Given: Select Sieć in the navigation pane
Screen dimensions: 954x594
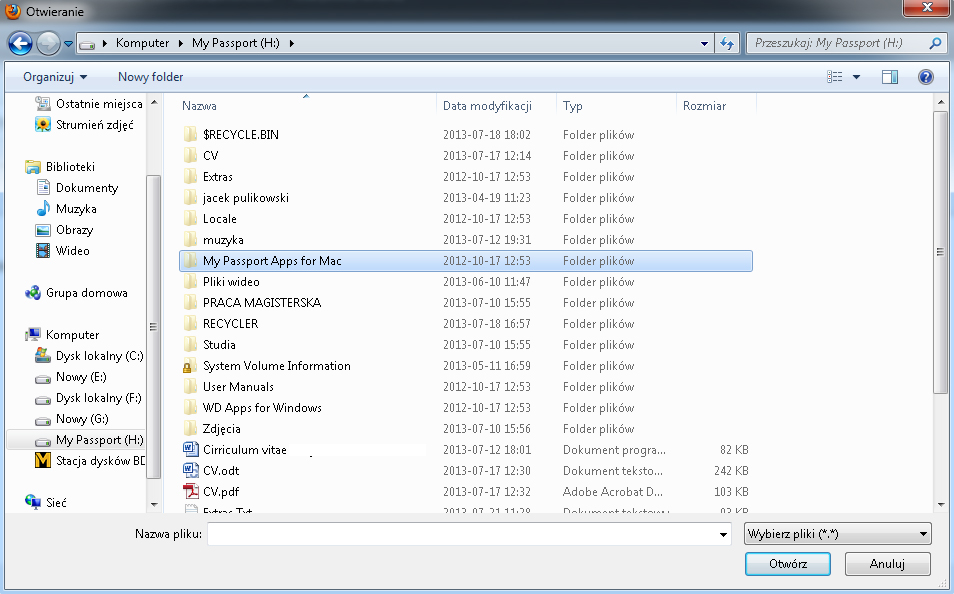Looking at the screenshot, I should click(46, 503).
